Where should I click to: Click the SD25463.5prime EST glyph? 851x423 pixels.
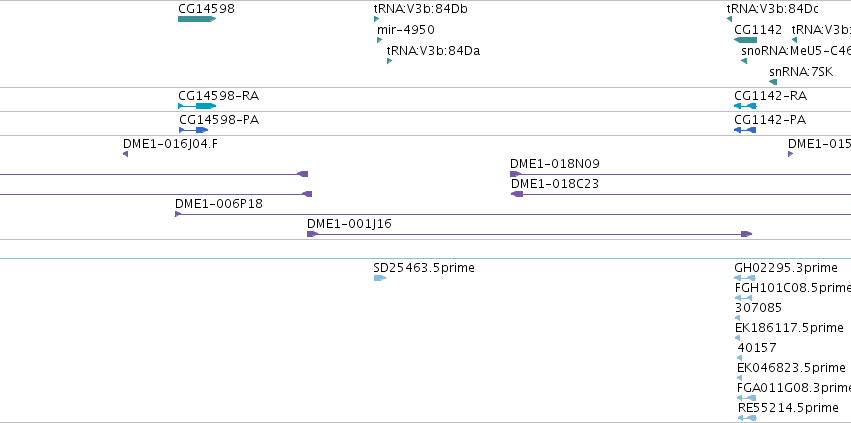380,278
